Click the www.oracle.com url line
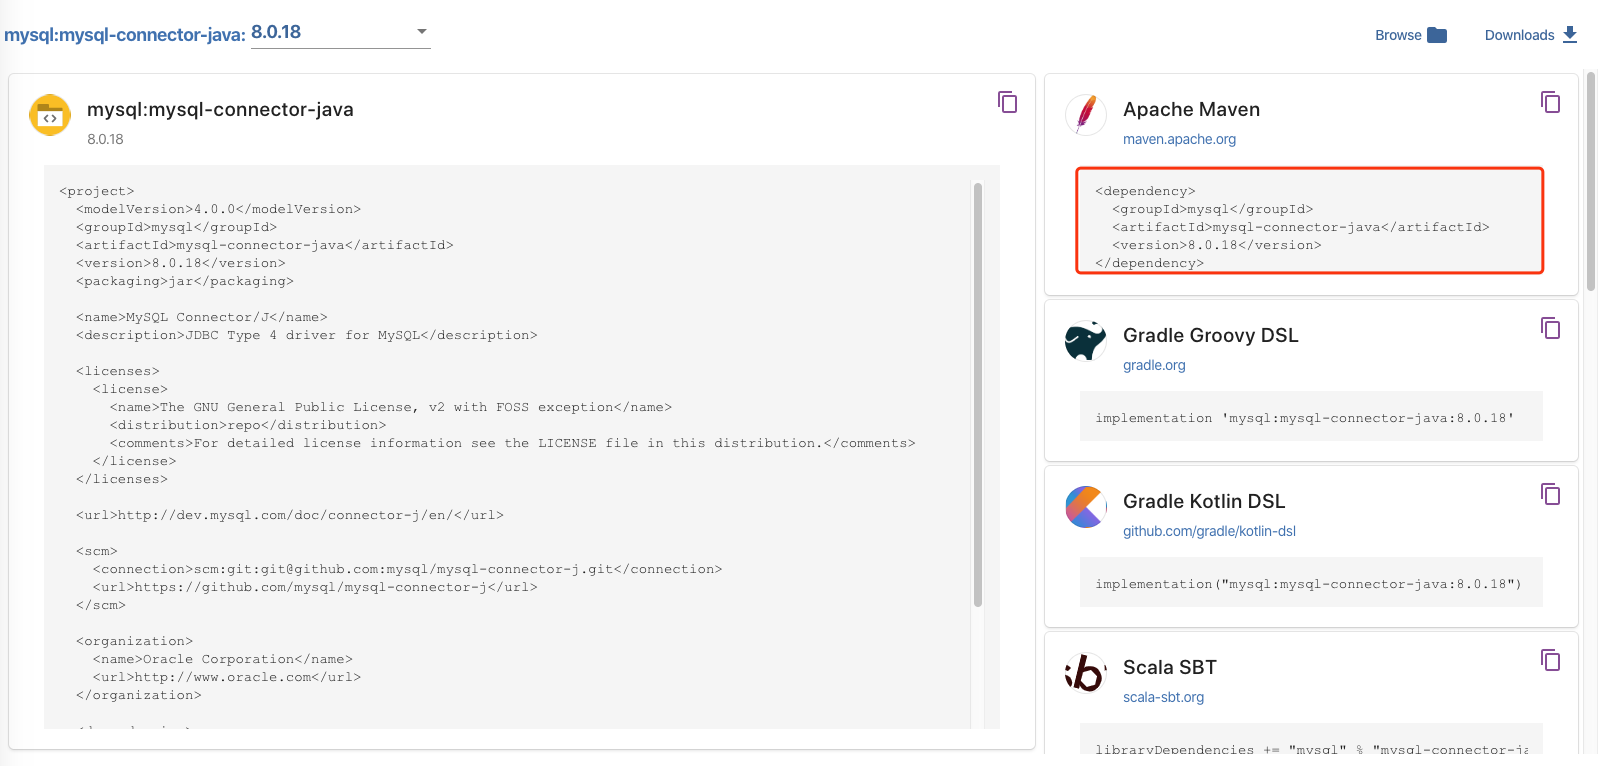 coord(227,677)
